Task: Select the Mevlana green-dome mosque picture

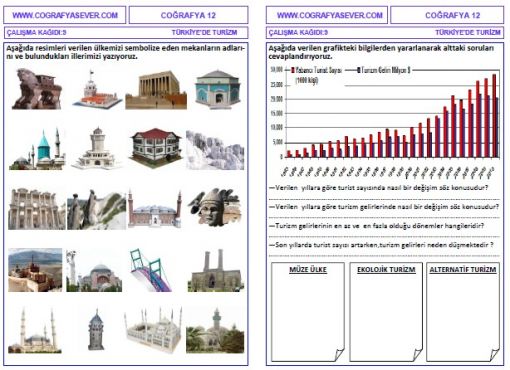Action: [37, 149]
